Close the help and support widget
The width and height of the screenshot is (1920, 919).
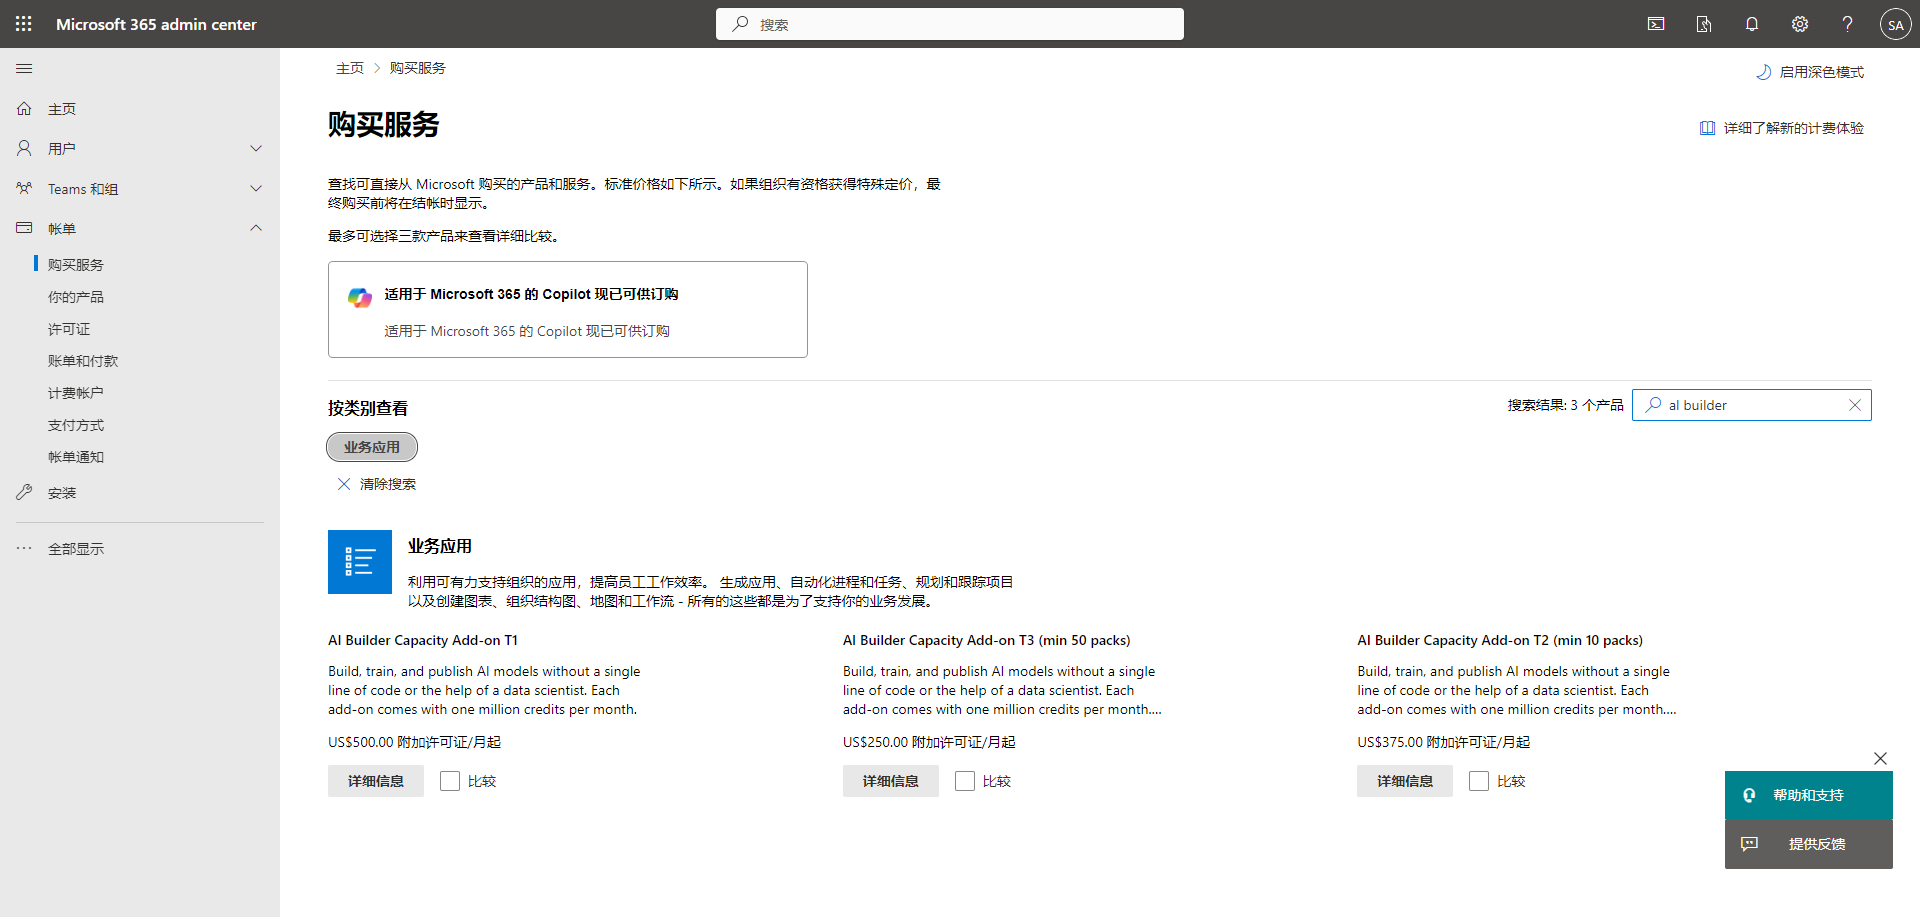point(1880,758)
